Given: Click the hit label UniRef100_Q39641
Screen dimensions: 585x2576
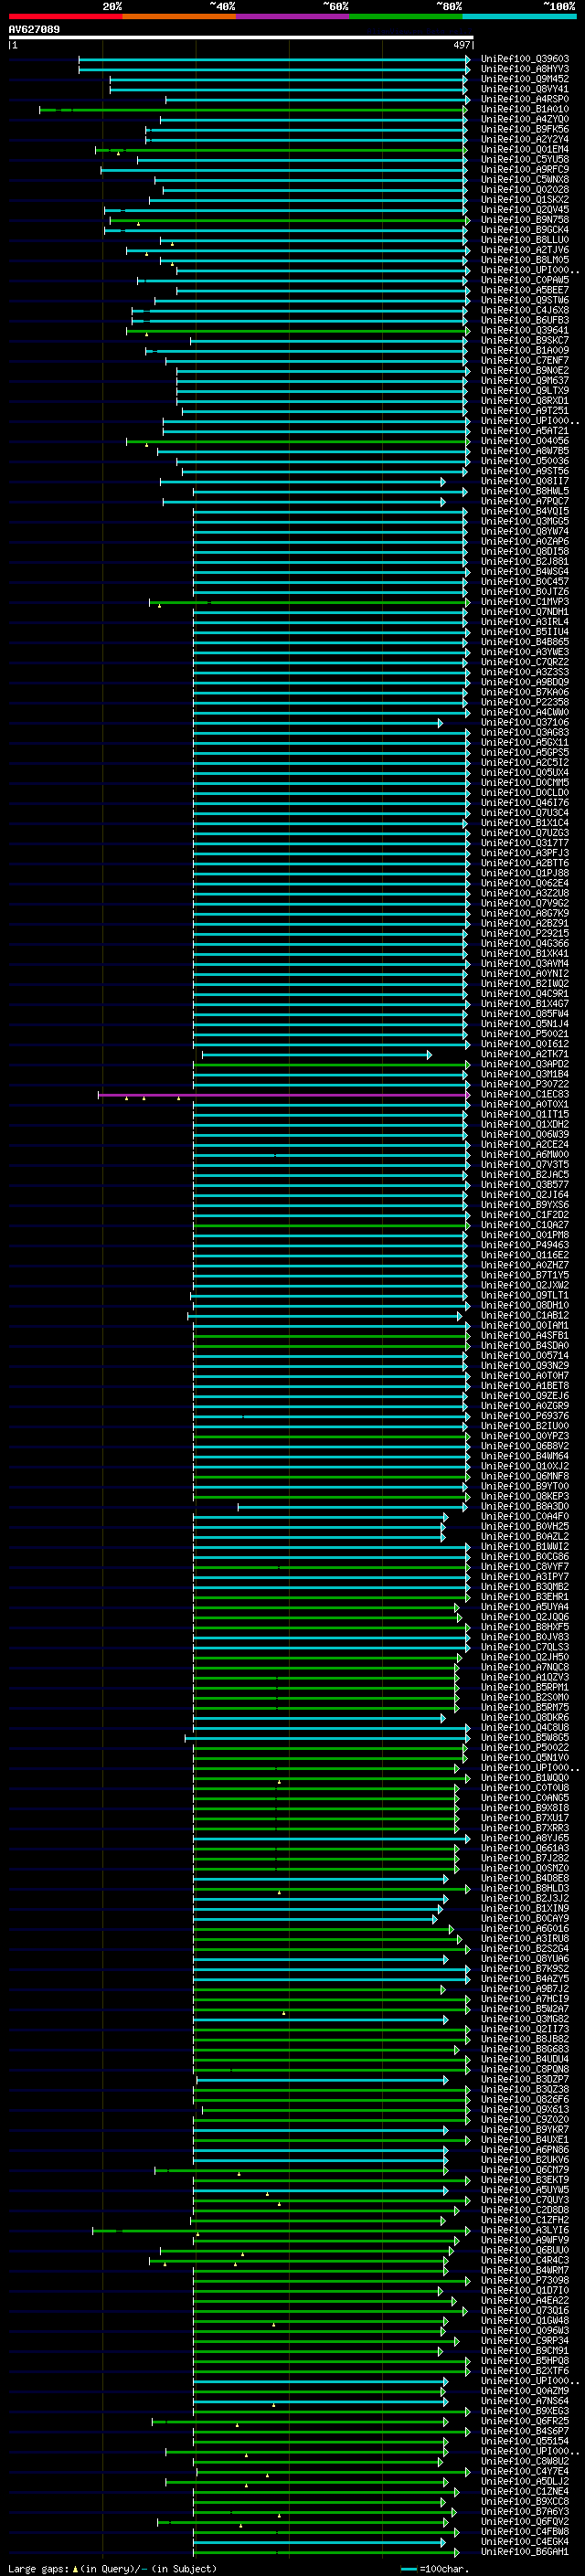Looking at the screenshot, I should (525, 330).
